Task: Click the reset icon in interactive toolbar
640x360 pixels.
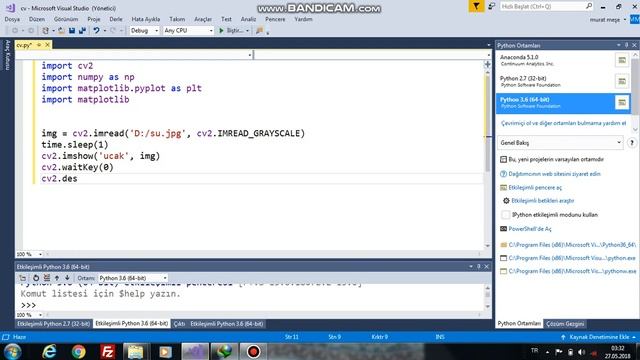Action: click(x=36, y=278)
